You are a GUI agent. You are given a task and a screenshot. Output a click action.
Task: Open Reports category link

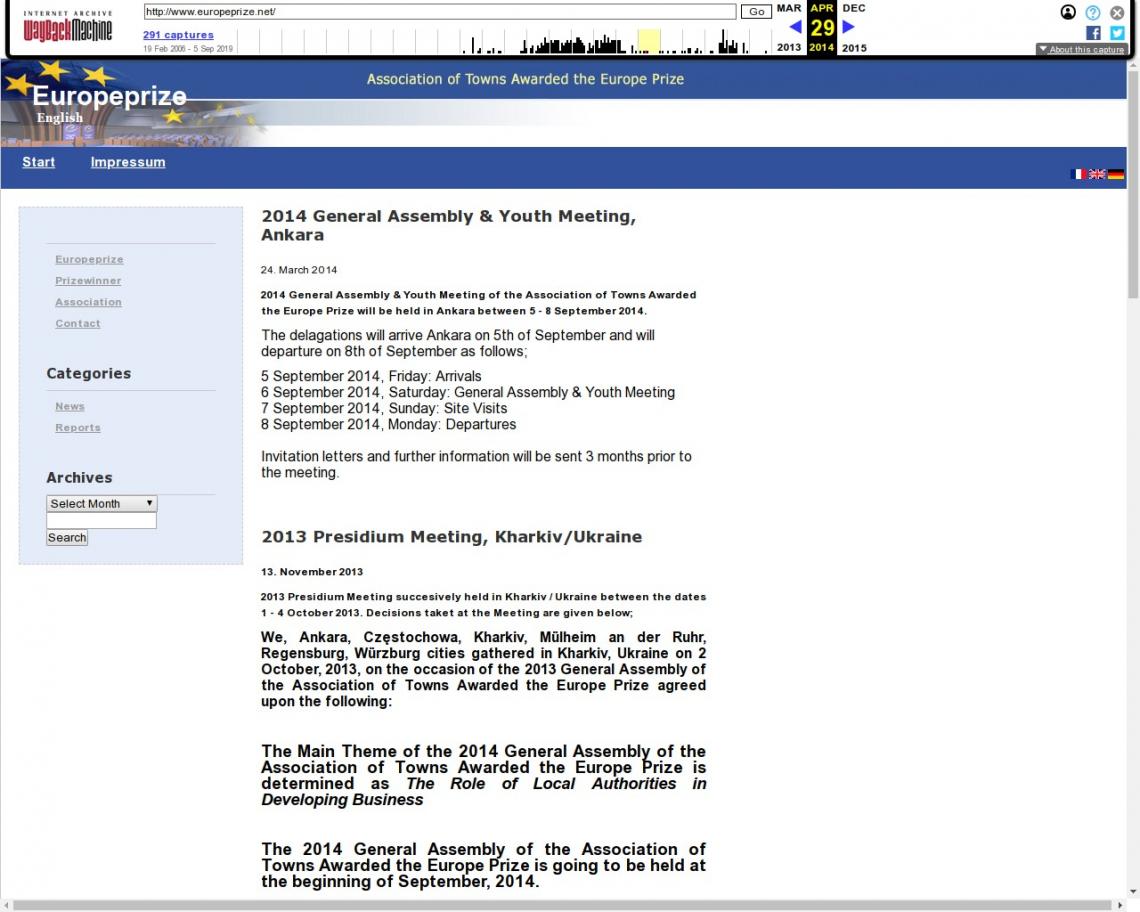(78, 428)
